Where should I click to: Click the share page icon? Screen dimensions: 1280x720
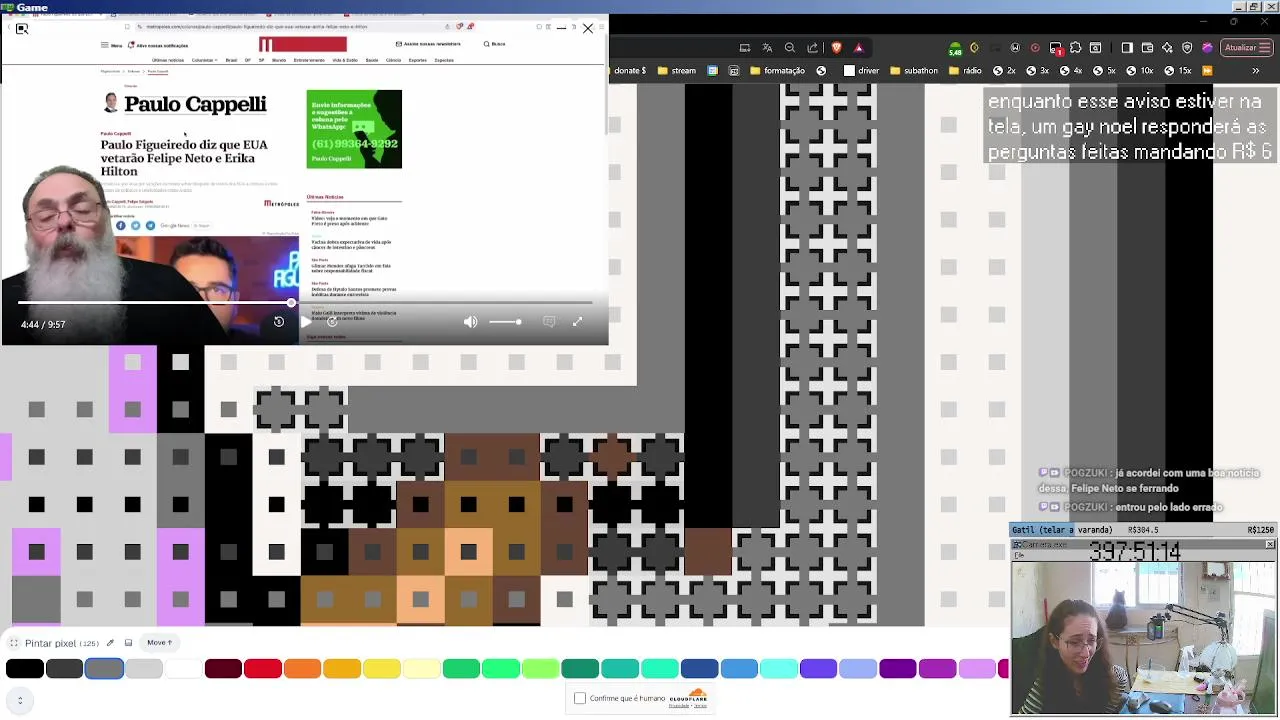812,47
